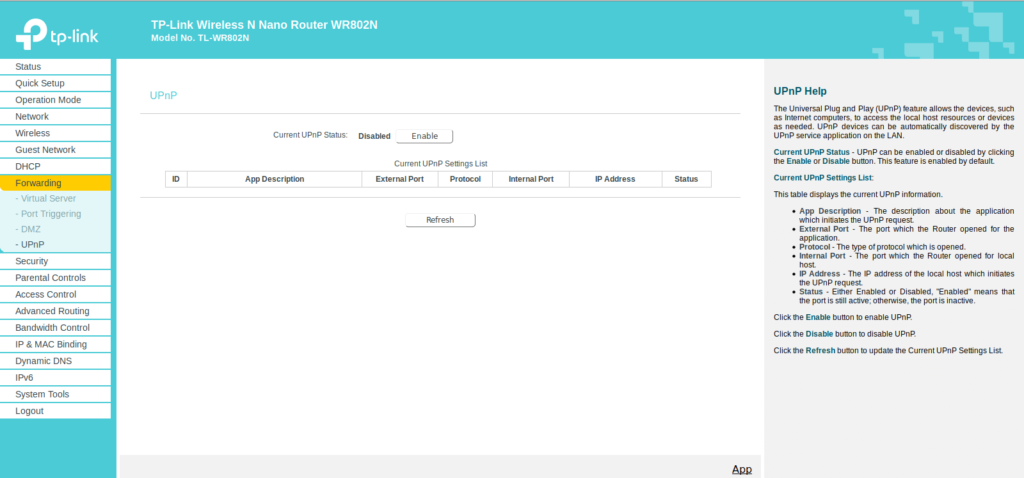Open System Tools menu
Screen dimensions: 1024x478
pyautogui.click(x=42, y=394)
